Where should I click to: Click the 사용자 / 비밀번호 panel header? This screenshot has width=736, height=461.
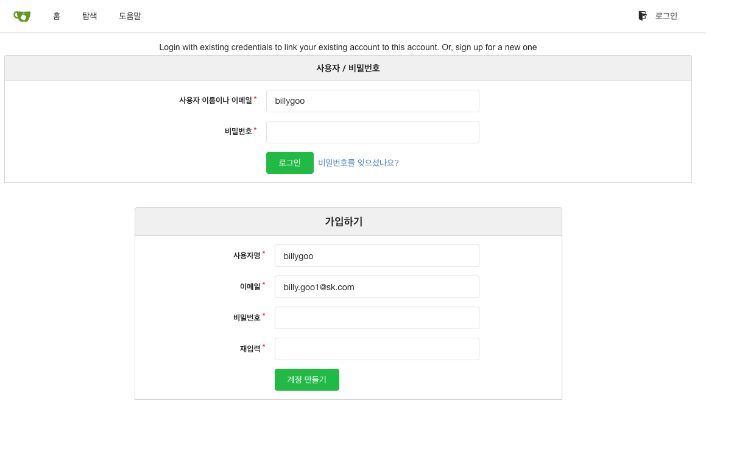pos(348,68)
